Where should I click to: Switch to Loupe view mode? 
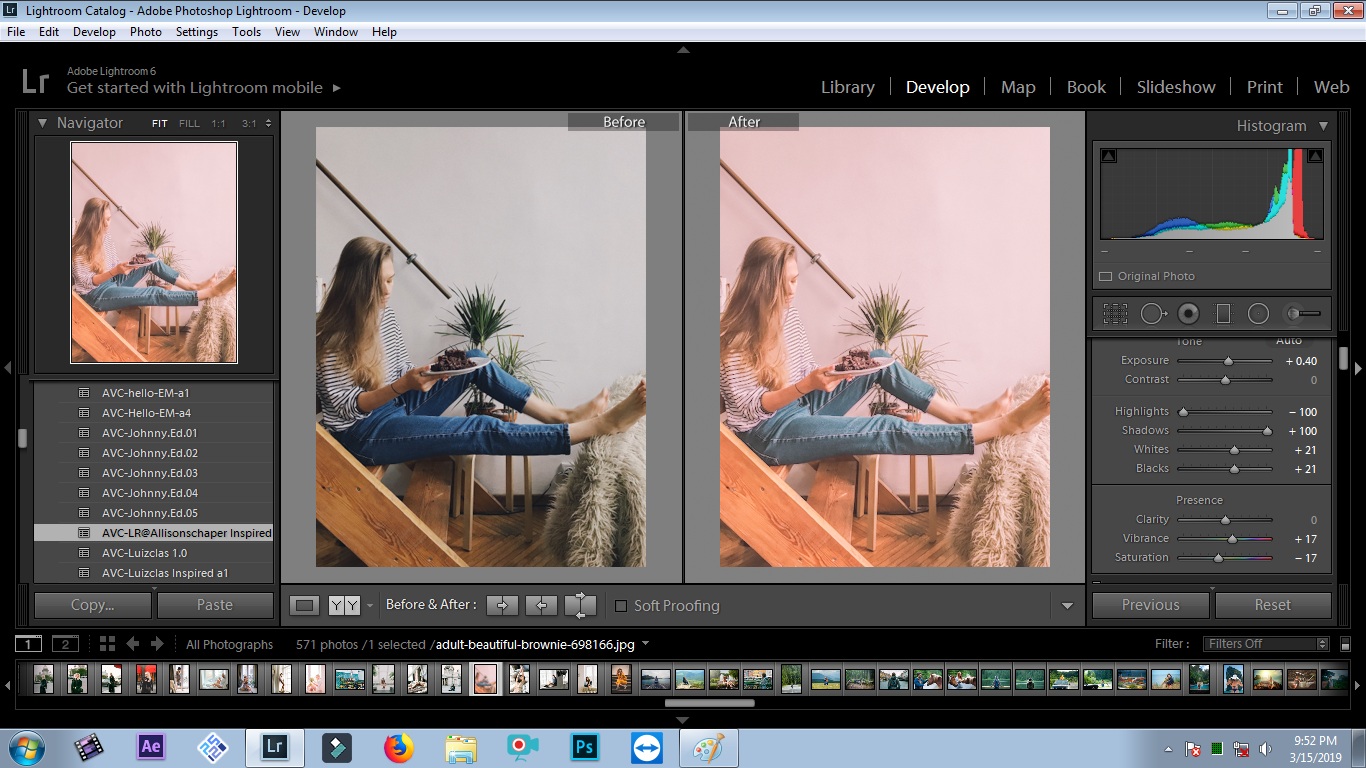[305, 605]
